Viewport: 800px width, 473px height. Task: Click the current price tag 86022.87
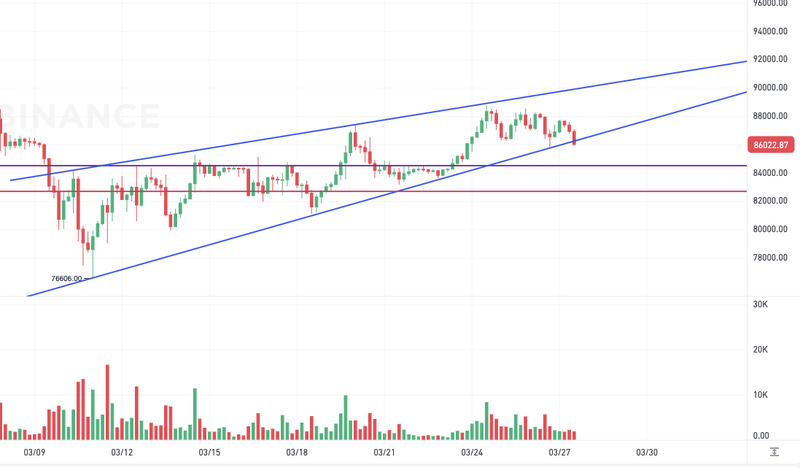(772, 145)
